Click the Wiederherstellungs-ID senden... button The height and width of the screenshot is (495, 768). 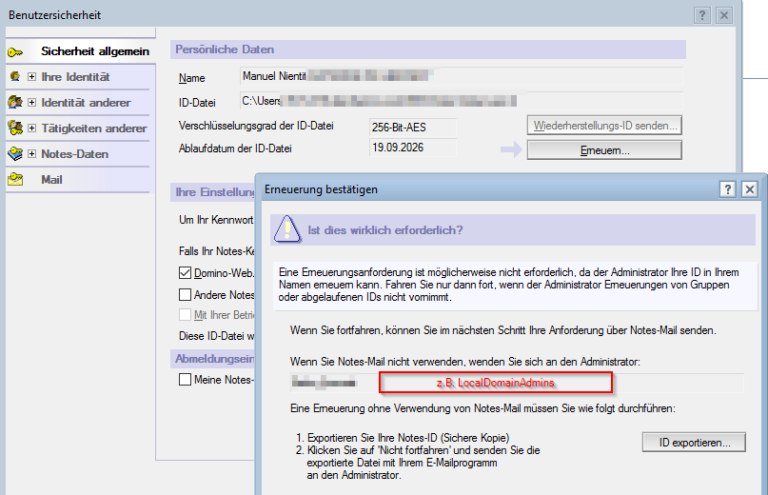604,125
